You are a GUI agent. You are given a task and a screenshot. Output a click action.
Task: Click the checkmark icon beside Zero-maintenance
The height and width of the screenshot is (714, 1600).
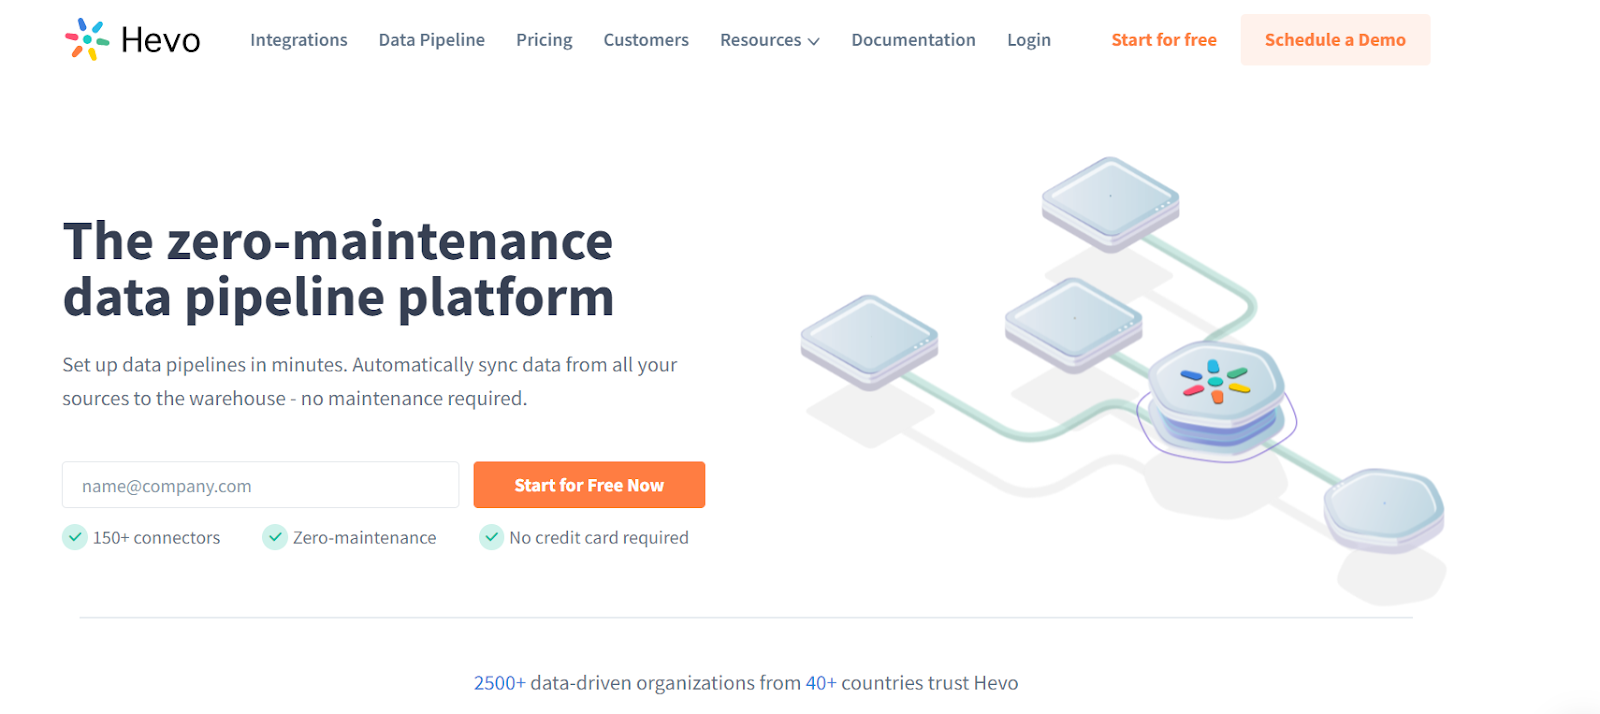coord(275,537)
